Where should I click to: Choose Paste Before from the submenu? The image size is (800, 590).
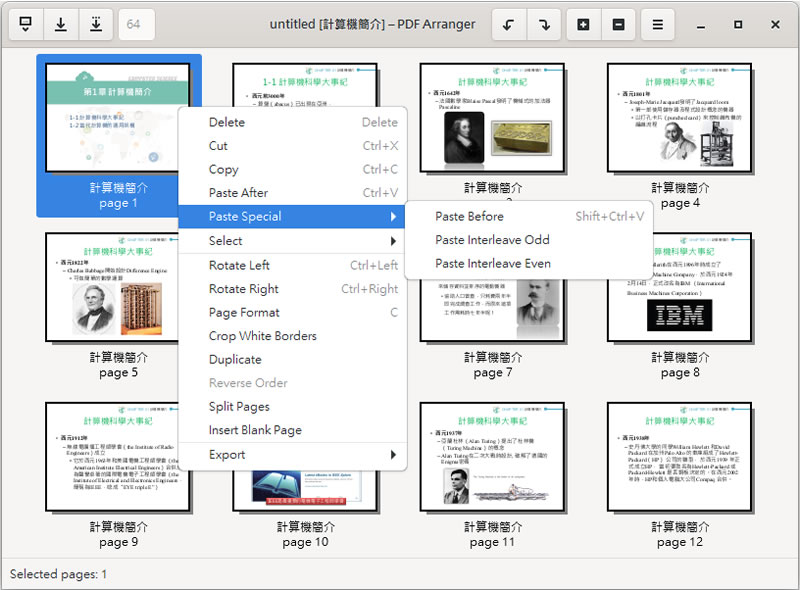tap(469, 217)
